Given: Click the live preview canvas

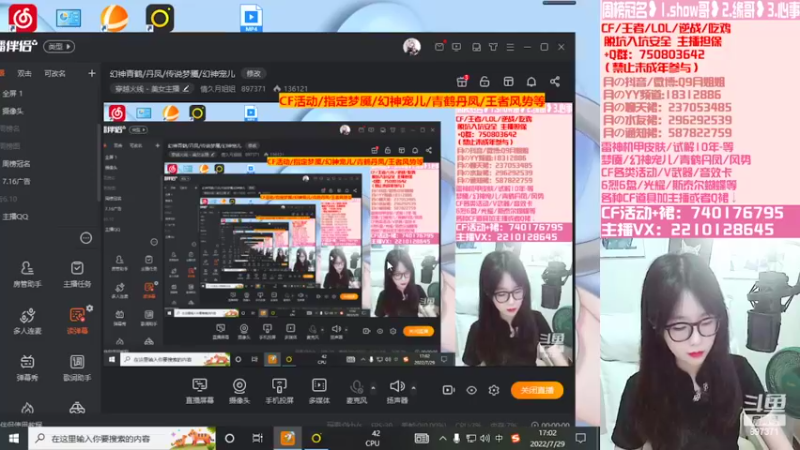Looking at the screenshot, I should [338, 235].
